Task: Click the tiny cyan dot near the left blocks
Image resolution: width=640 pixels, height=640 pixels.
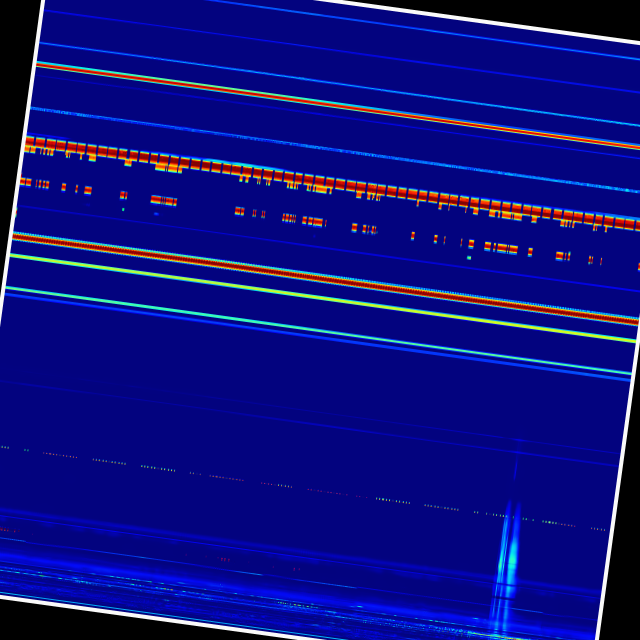Action: pyautogui.click(x=123, y=209)
